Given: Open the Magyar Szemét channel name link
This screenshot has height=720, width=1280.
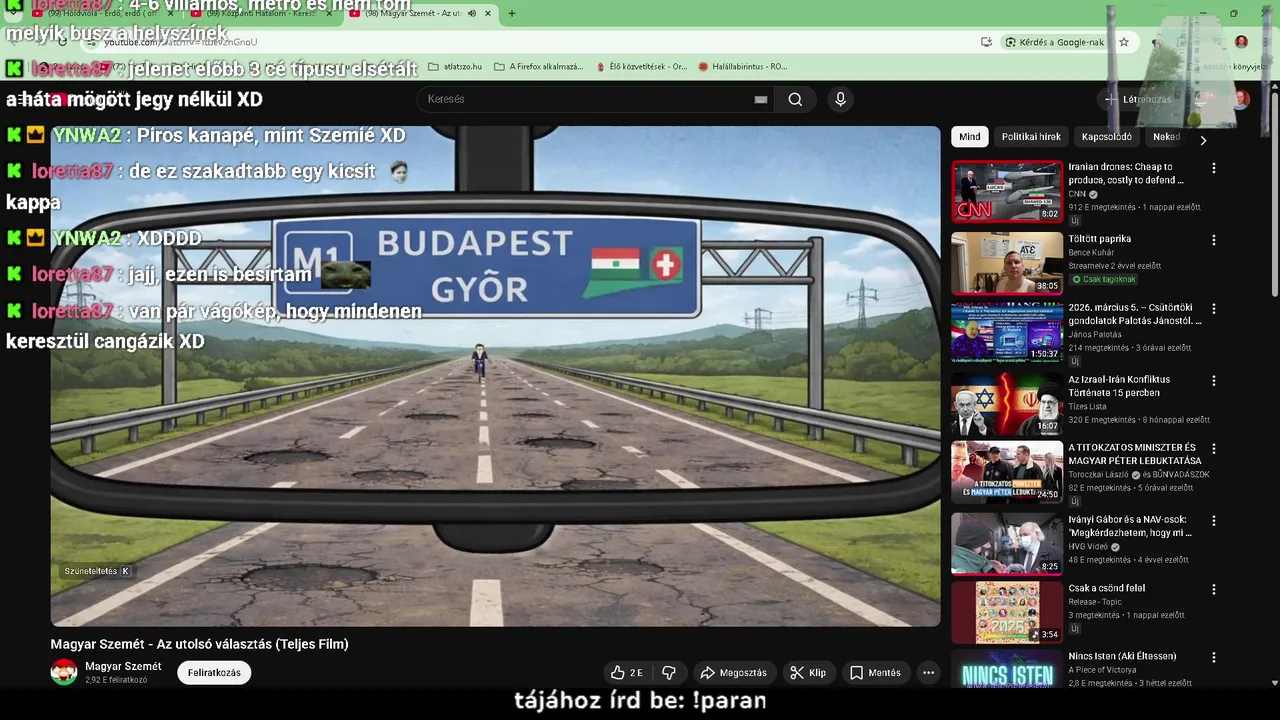Looking at the screenshot, I should click(x=123, y=666).
